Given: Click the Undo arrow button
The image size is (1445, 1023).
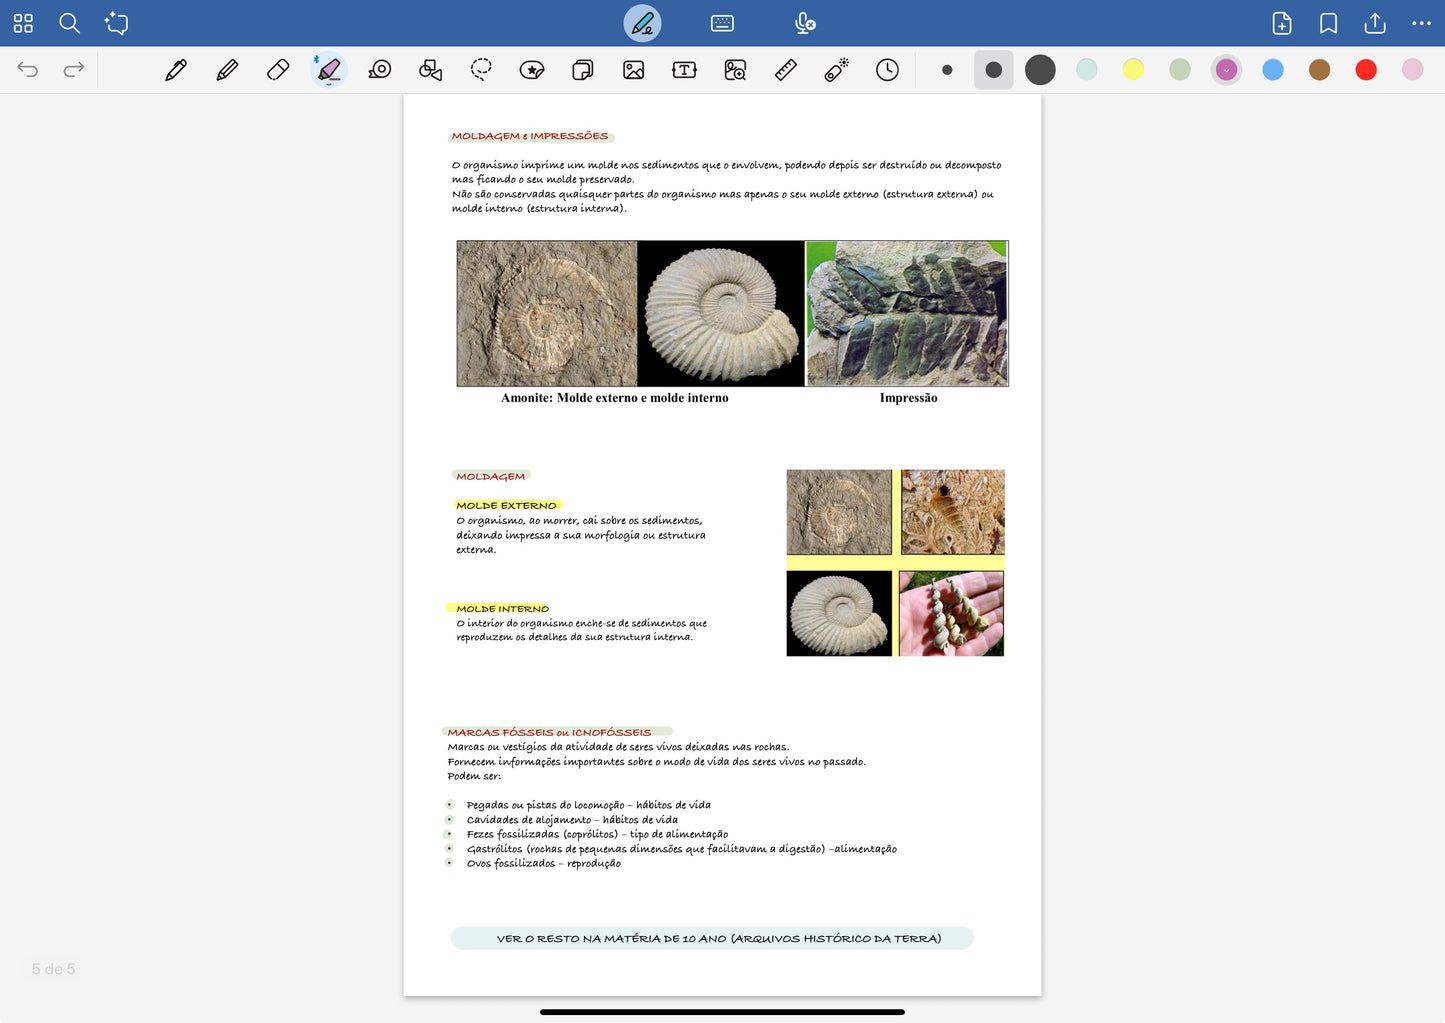Looking at the screenshot, I should coord(28,70).
